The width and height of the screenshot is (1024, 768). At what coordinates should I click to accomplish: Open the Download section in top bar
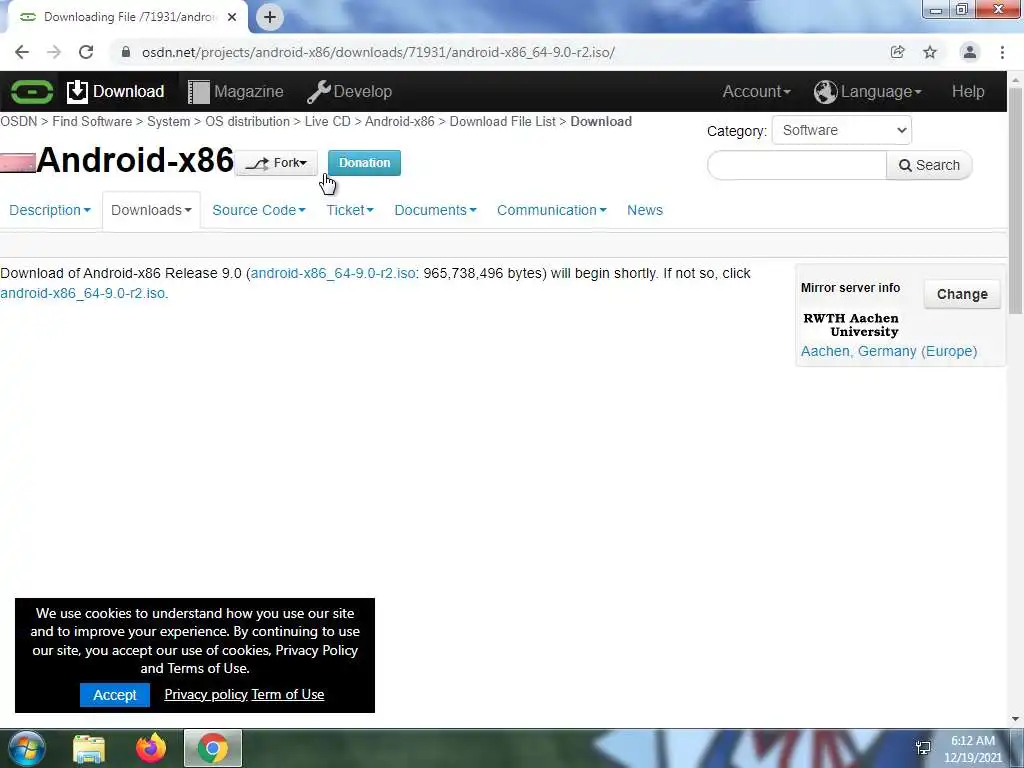tap(116, 91)
